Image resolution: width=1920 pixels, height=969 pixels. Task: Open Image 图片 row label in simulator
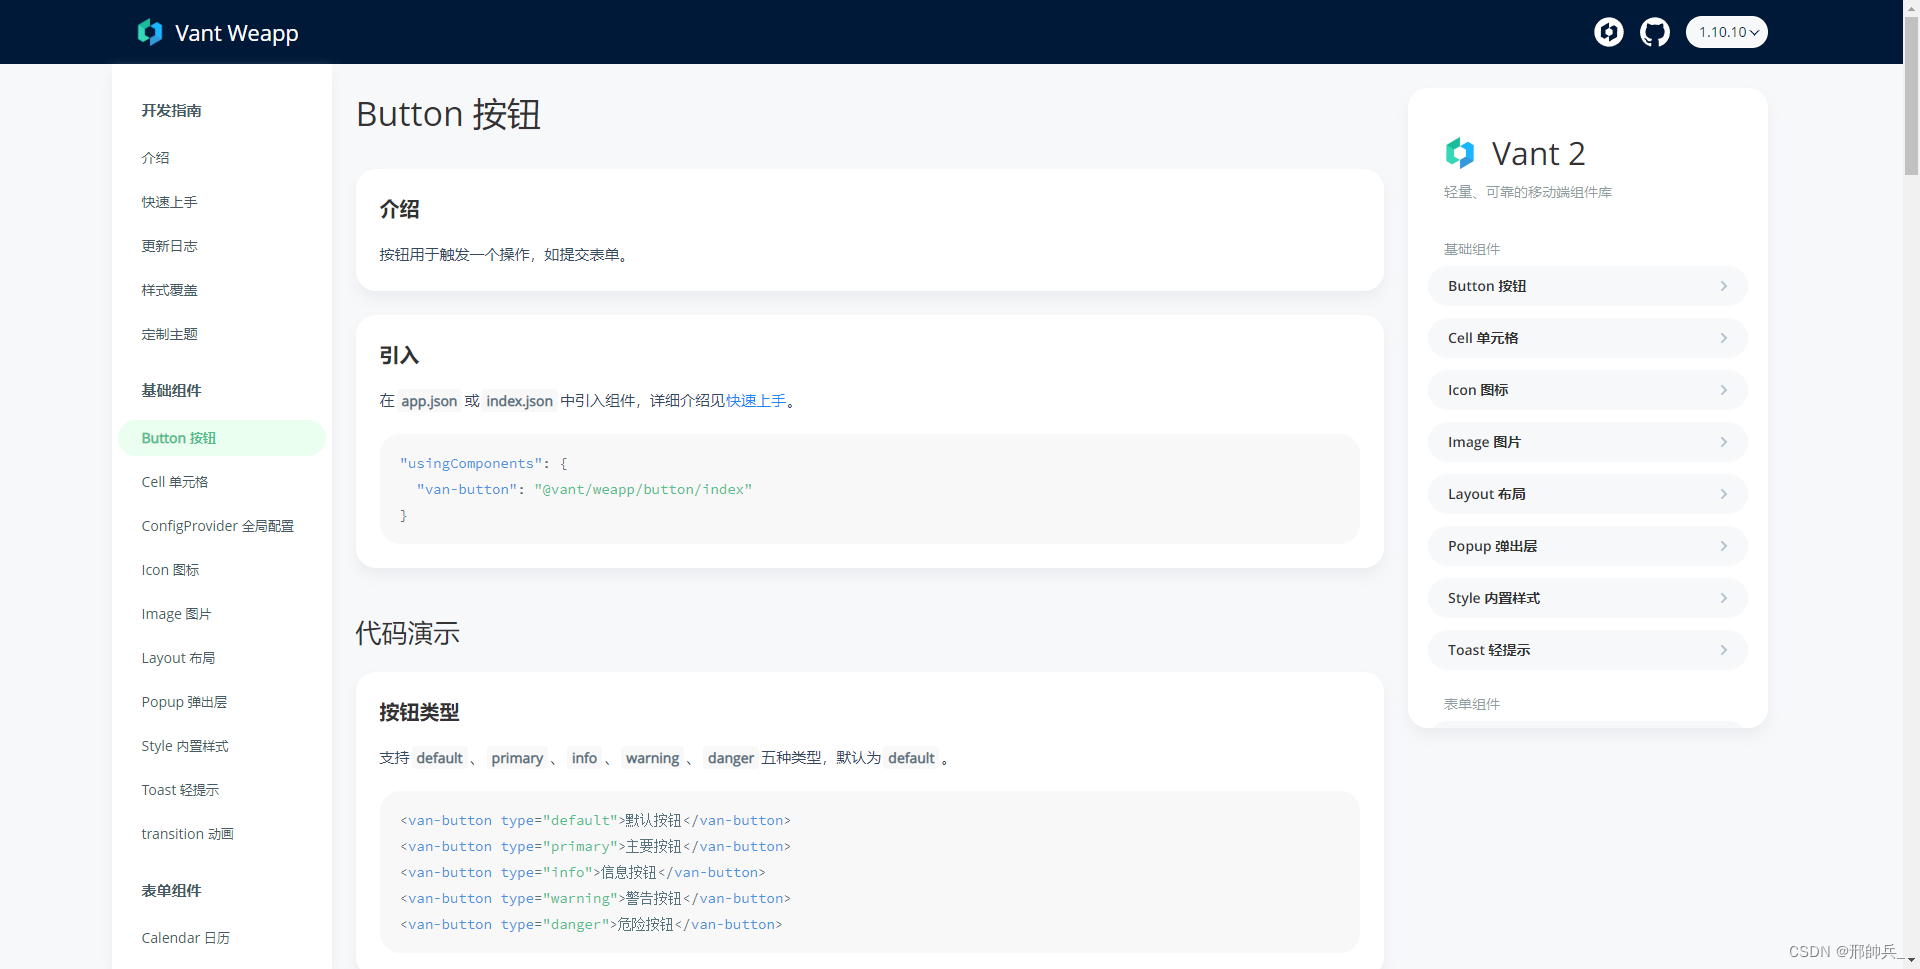coord(1485,442)
